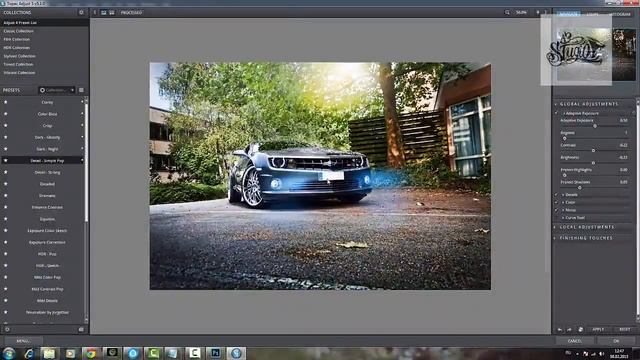Select the Vibrant Collection

coord(20,73)
